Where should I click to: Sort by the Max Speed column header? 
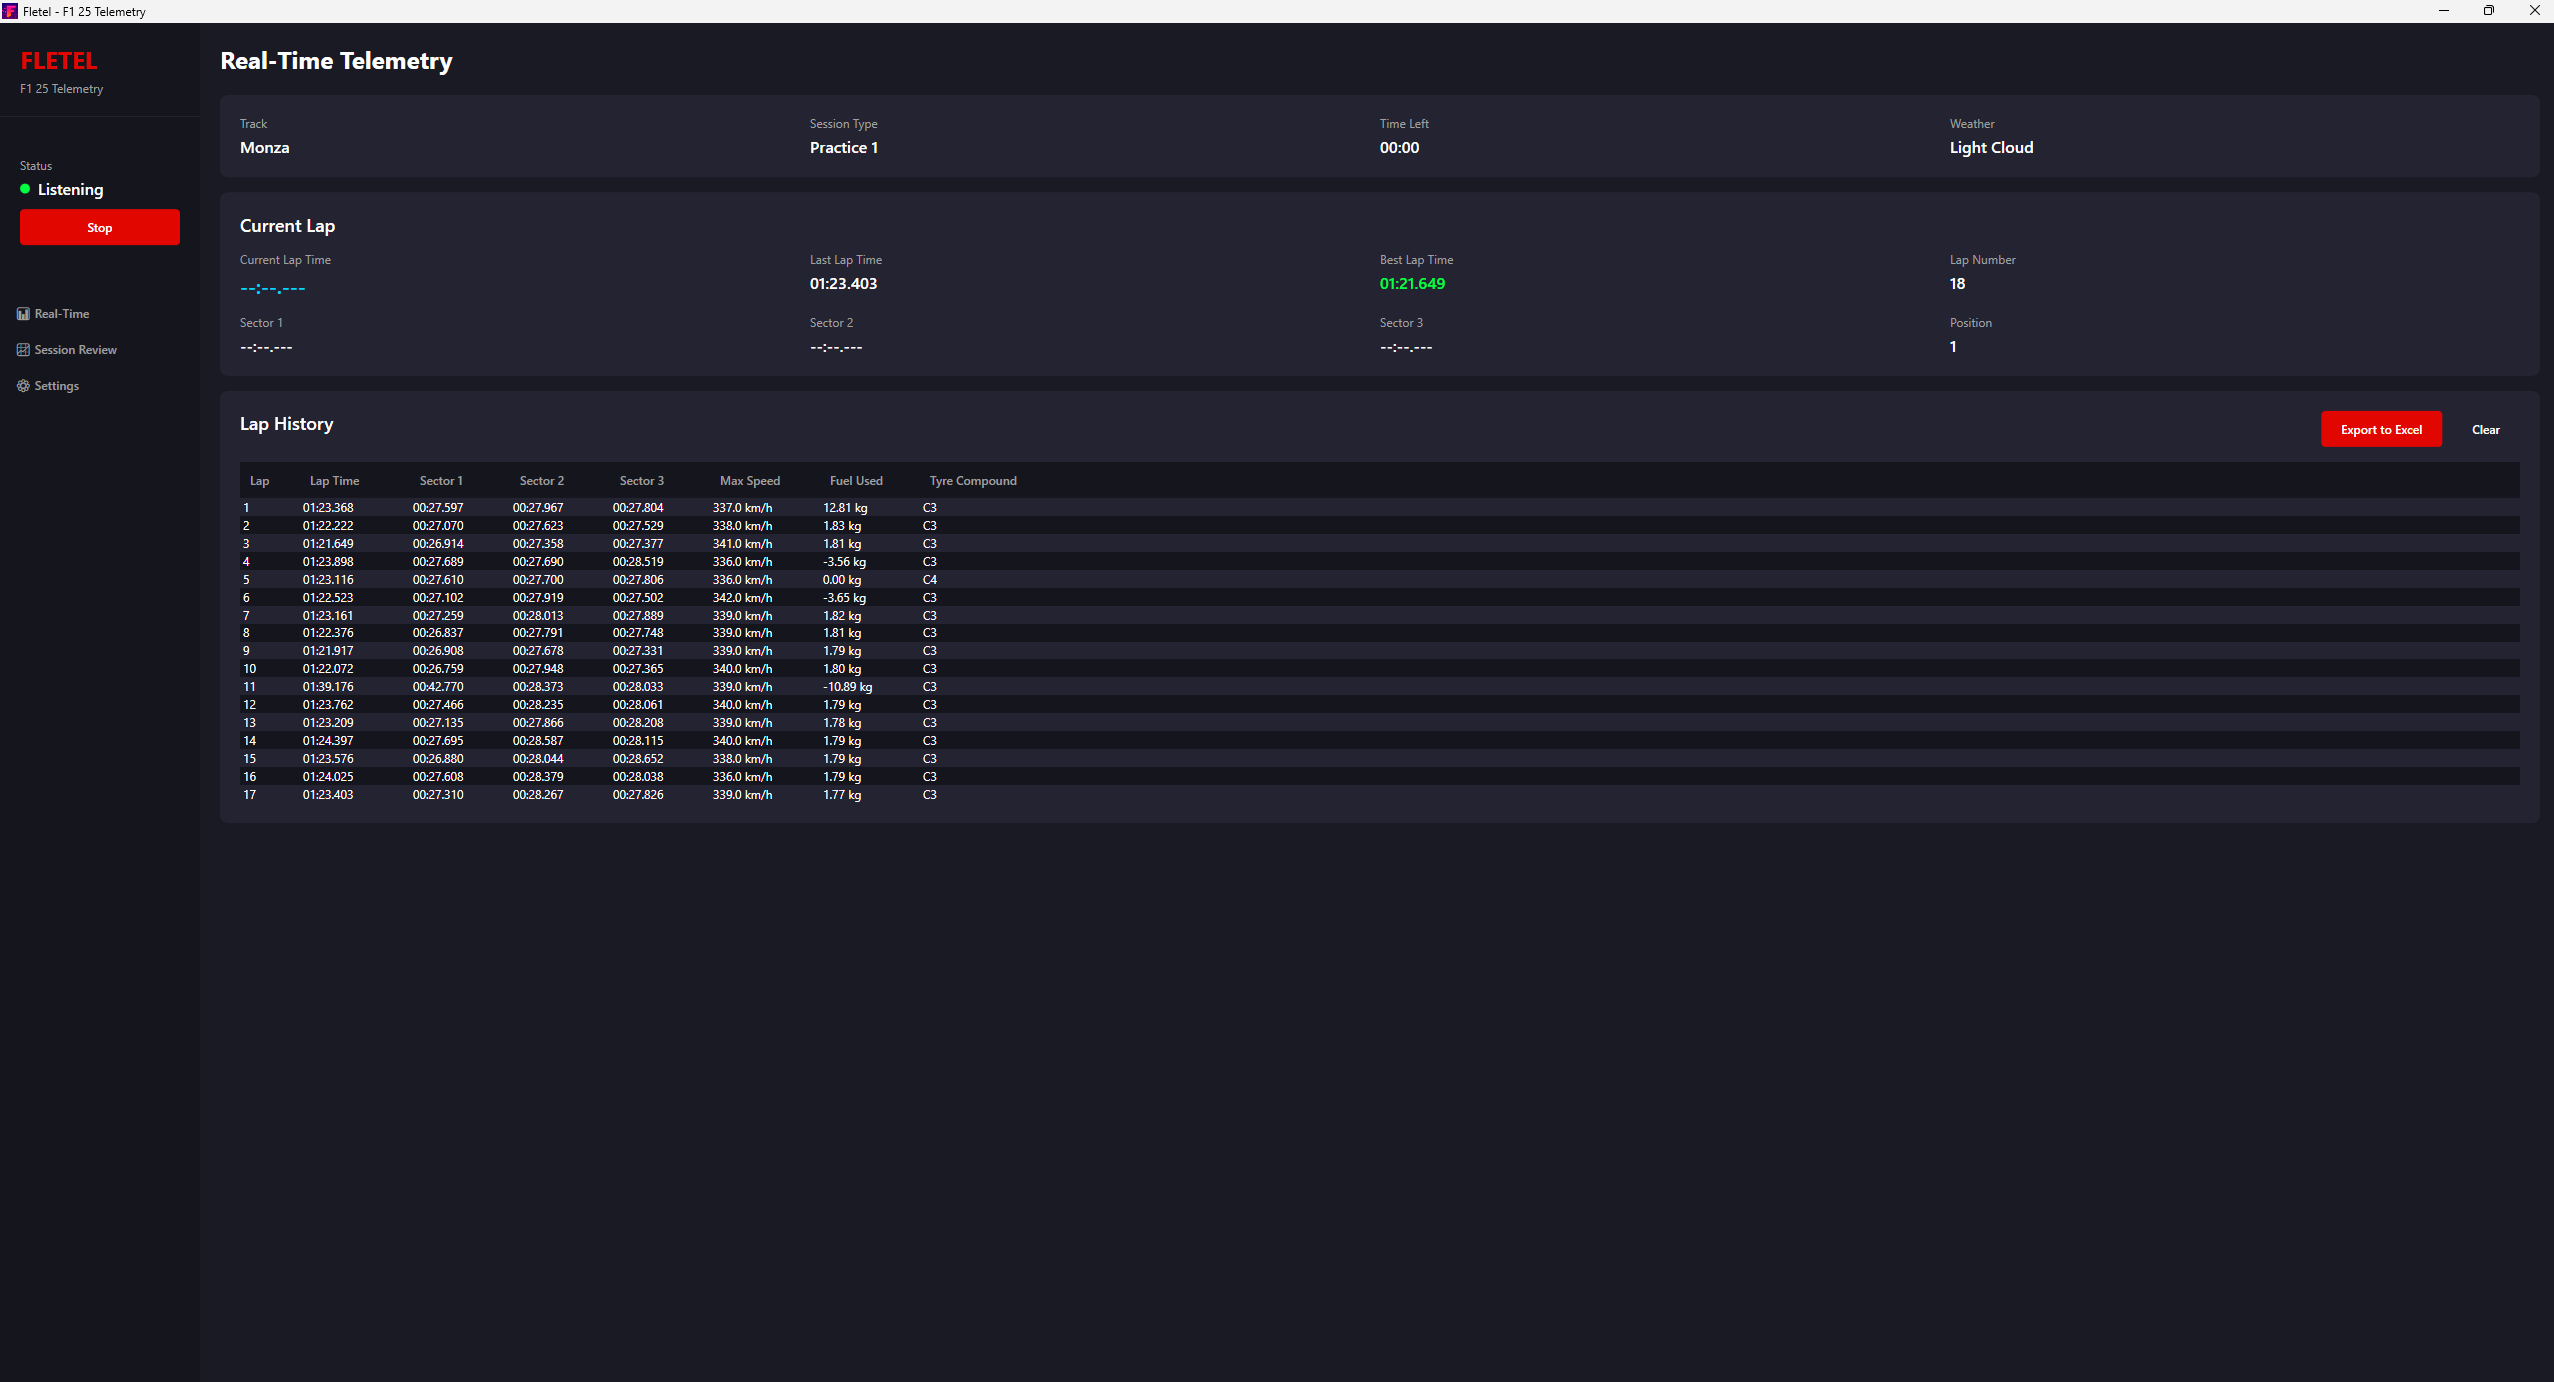click(x=749, y=480)
